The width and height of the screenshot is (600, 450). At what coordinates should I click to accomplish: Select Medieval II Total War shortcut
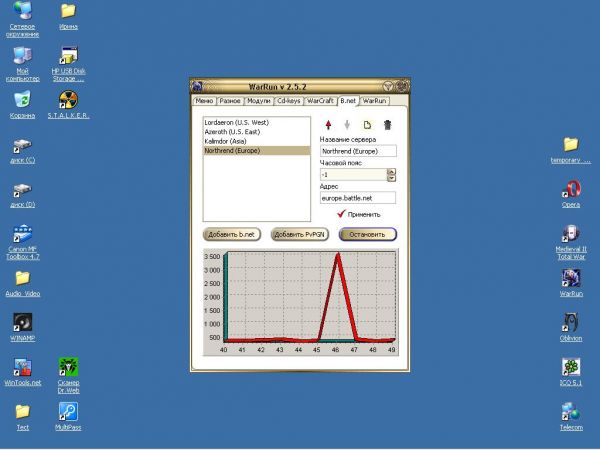click(571, 242)
